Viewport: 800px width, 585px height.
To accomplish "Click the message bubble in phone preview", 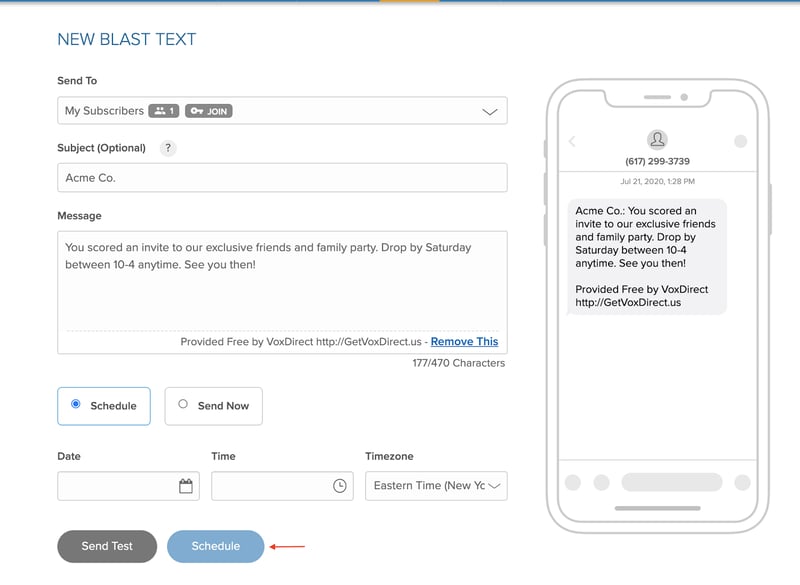I will (647, 257).
